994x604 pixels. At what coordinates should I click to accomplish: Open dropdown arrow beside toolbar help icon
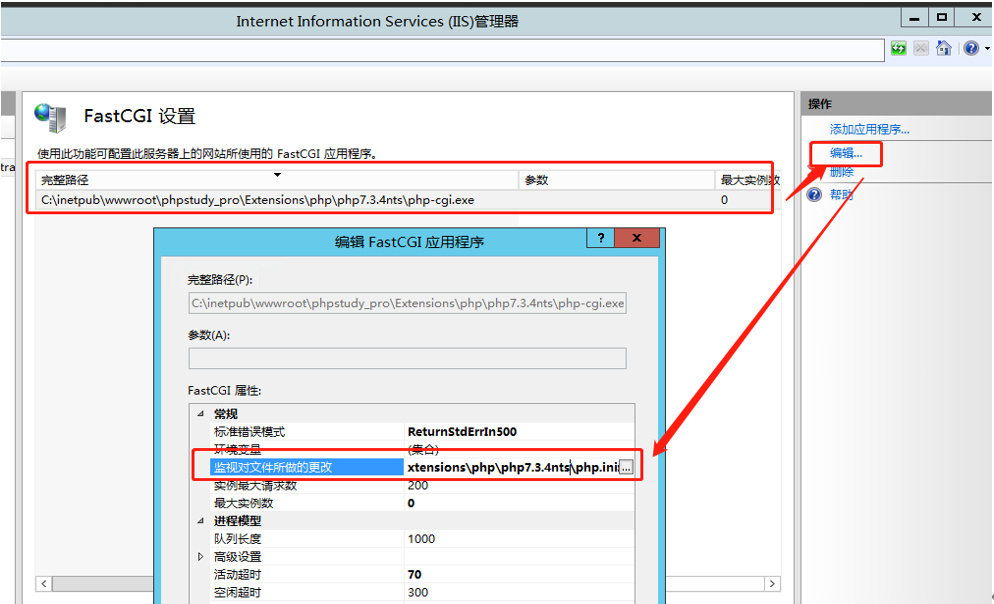(x=987, y=49)
